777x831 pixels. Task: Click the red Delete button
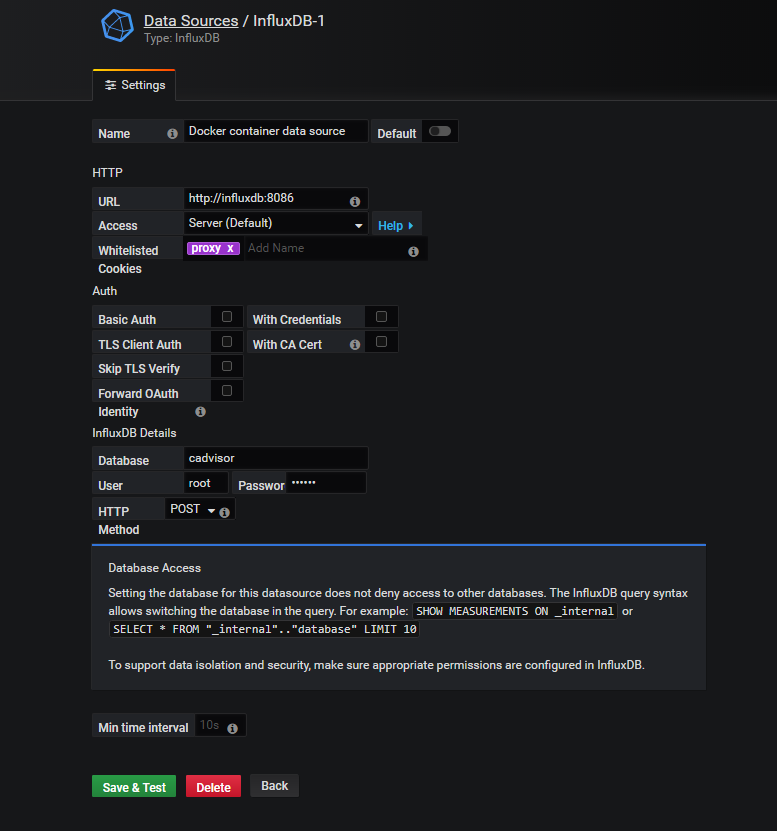coord(214,786)
